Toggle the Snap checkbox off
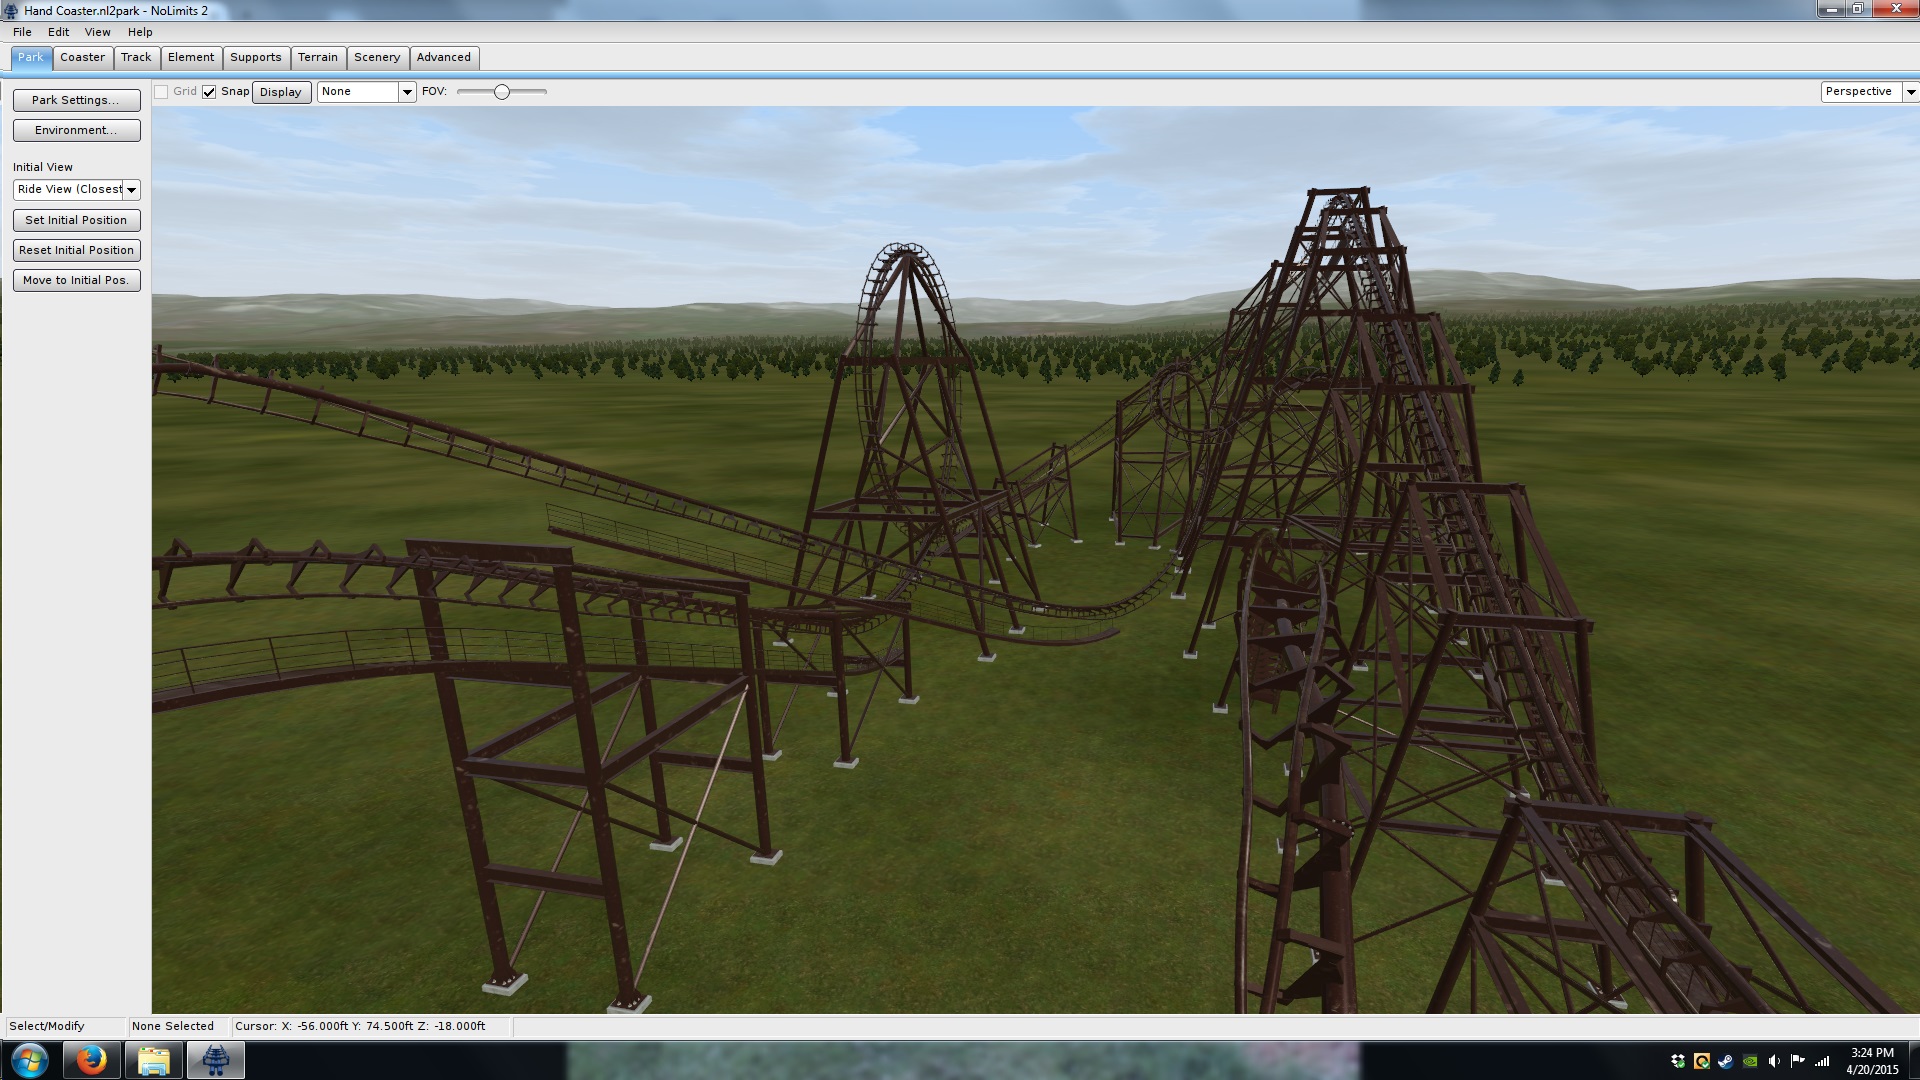This screenshot has height=1080, width=1920. pos(209,92)
